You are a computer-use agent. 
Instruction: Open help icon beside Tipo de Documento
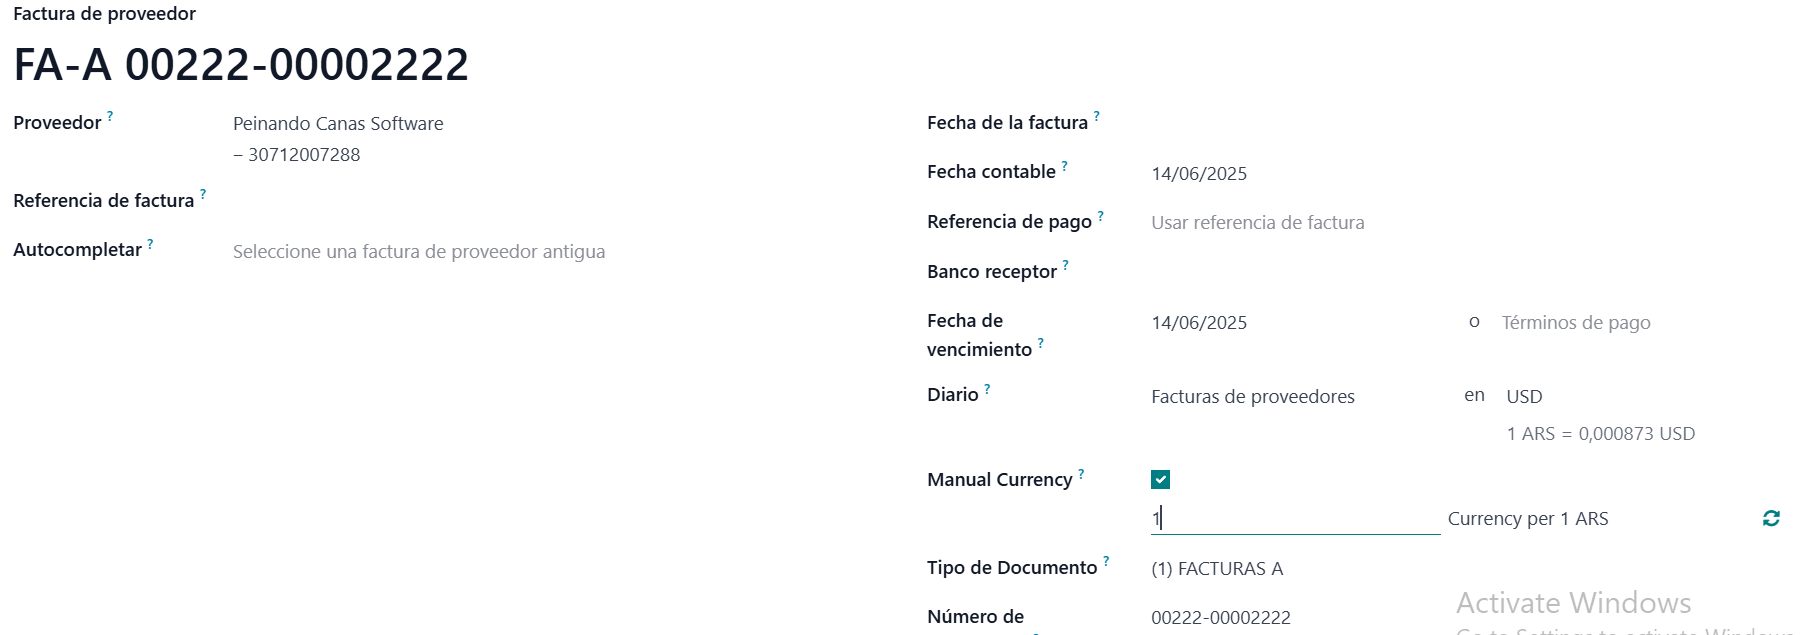point(1106,561)
